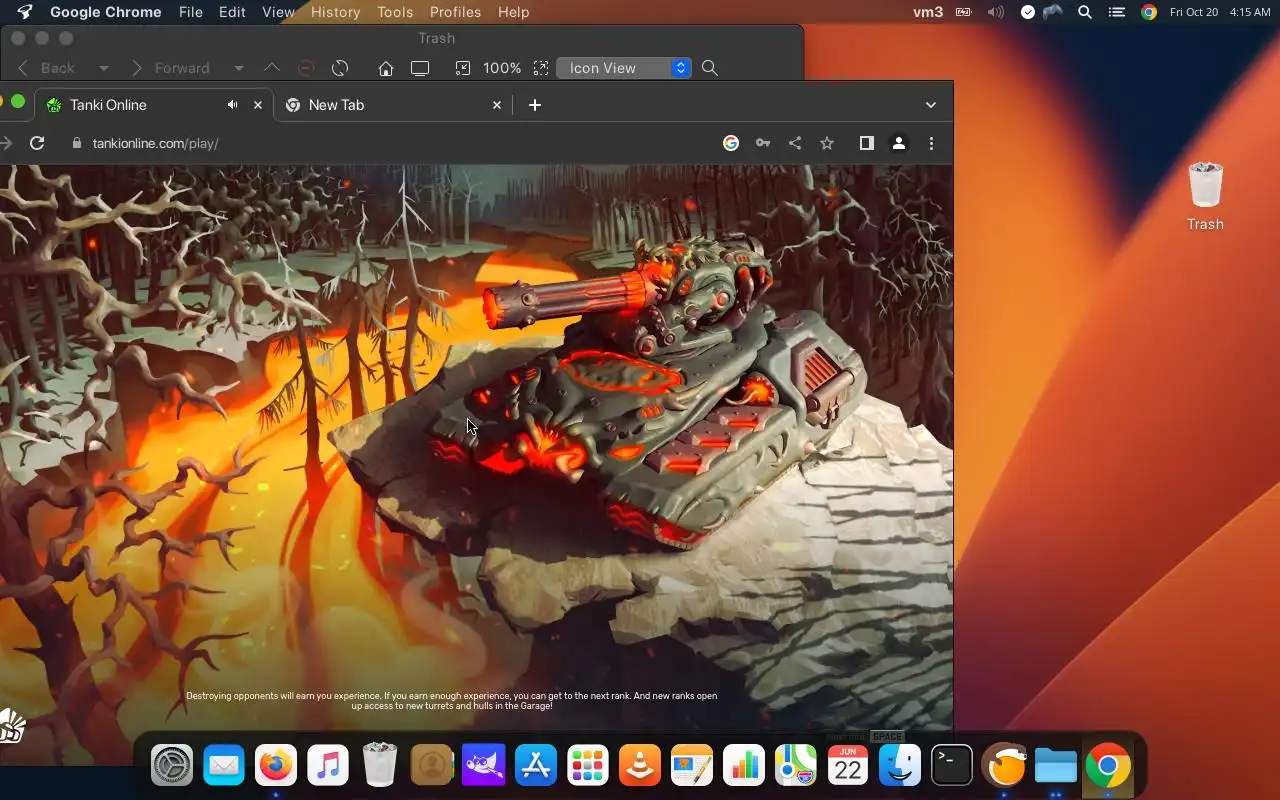Open the Help menu

pos(513,12)
